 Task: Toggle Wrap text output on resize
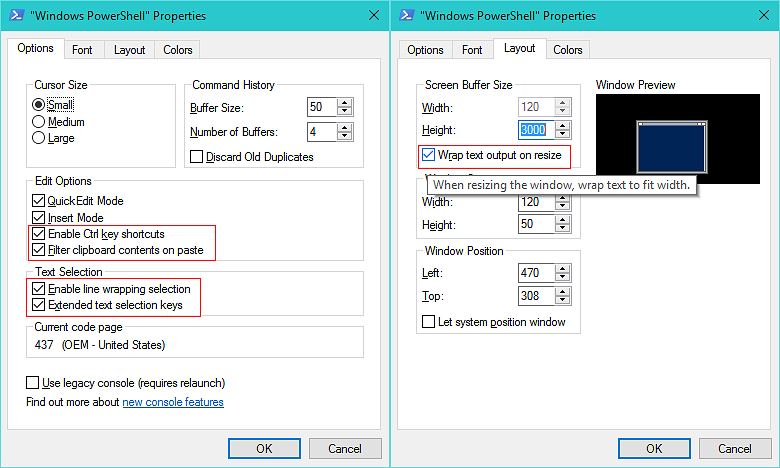428,155
